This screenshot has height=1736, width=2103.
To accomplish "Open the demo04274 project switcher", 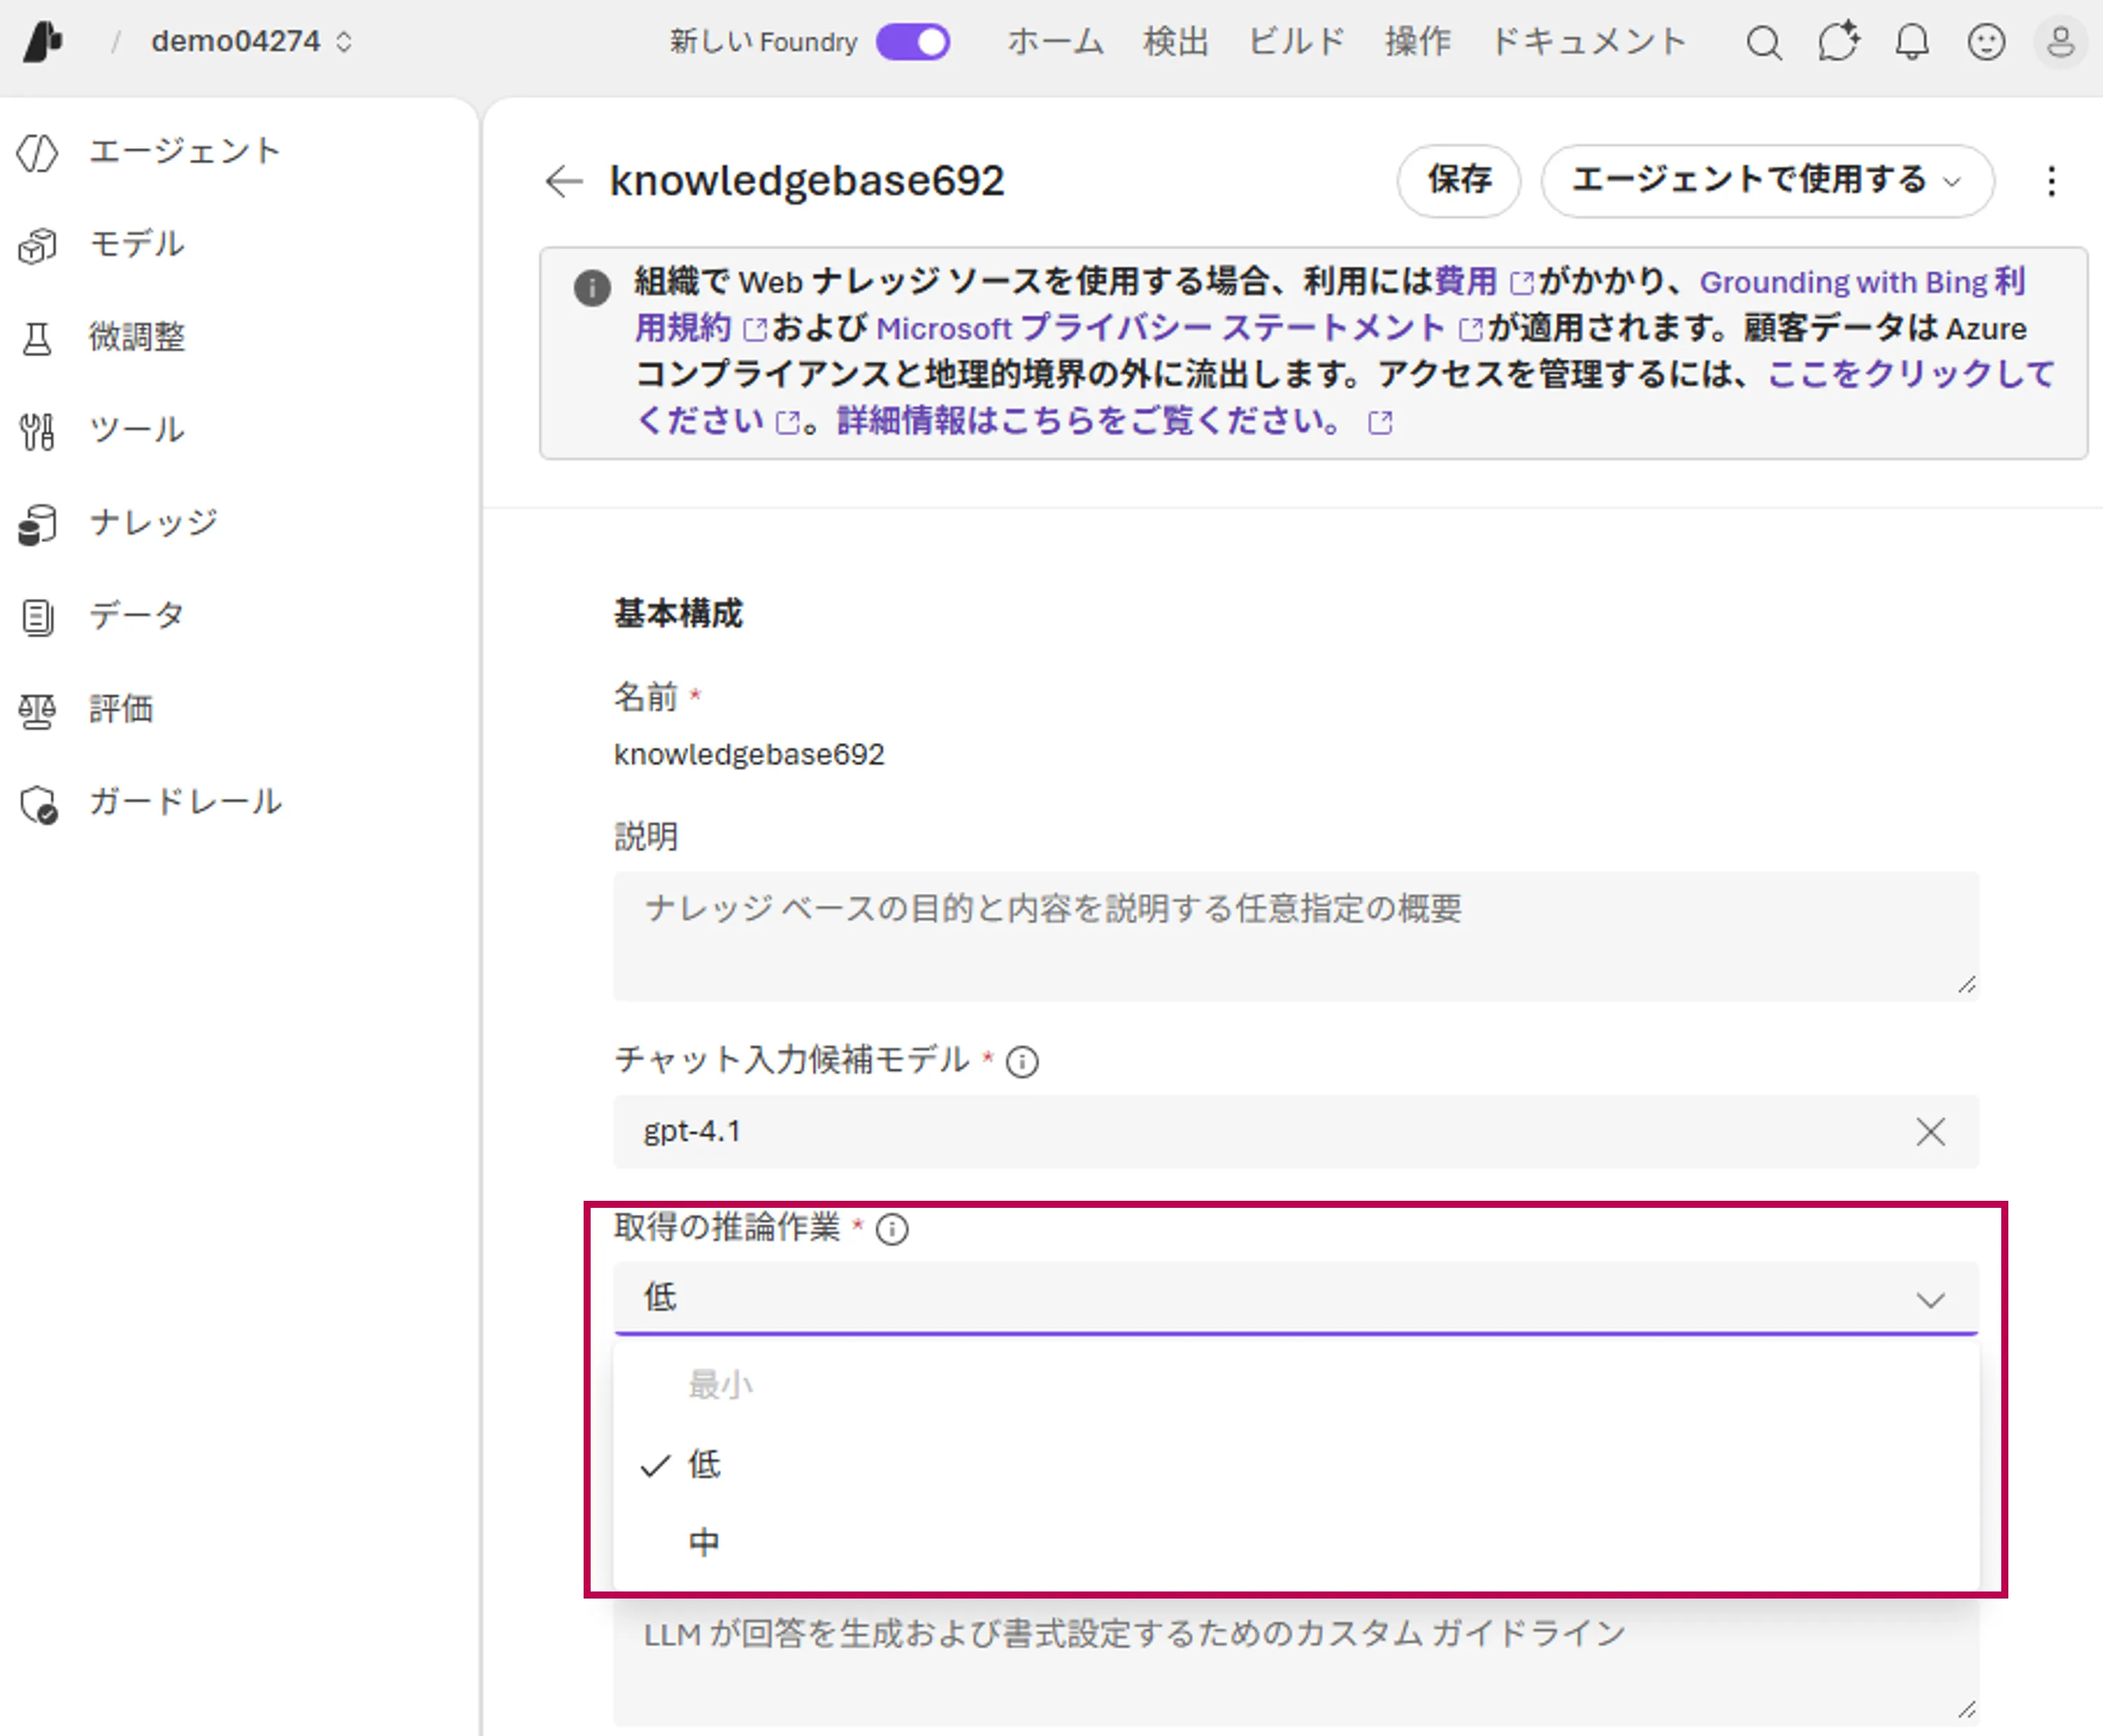I will coord(251,42).
